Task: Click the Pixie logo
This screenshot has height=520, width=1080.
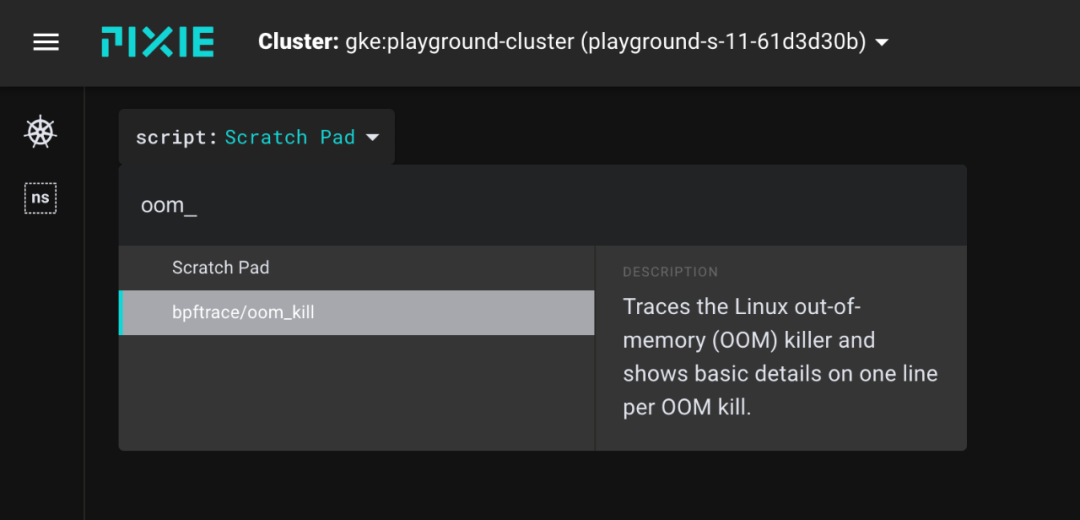Action: tap(158, 43)
